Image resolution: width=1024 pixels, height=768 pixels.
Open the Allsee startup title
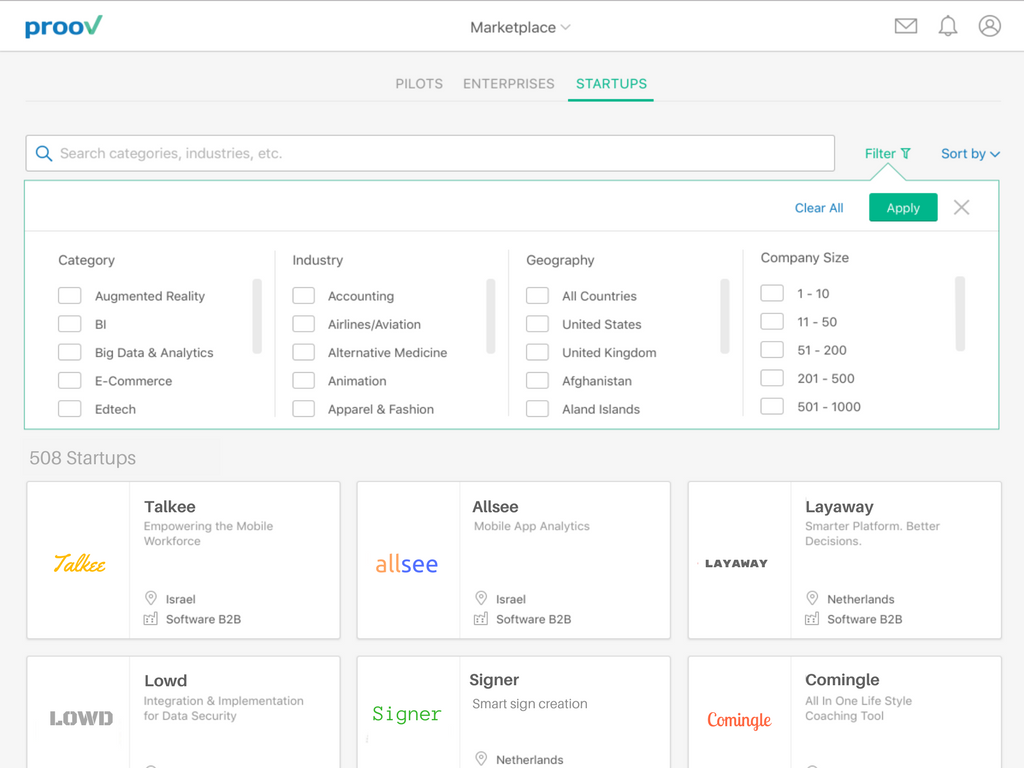coord(495,507)
